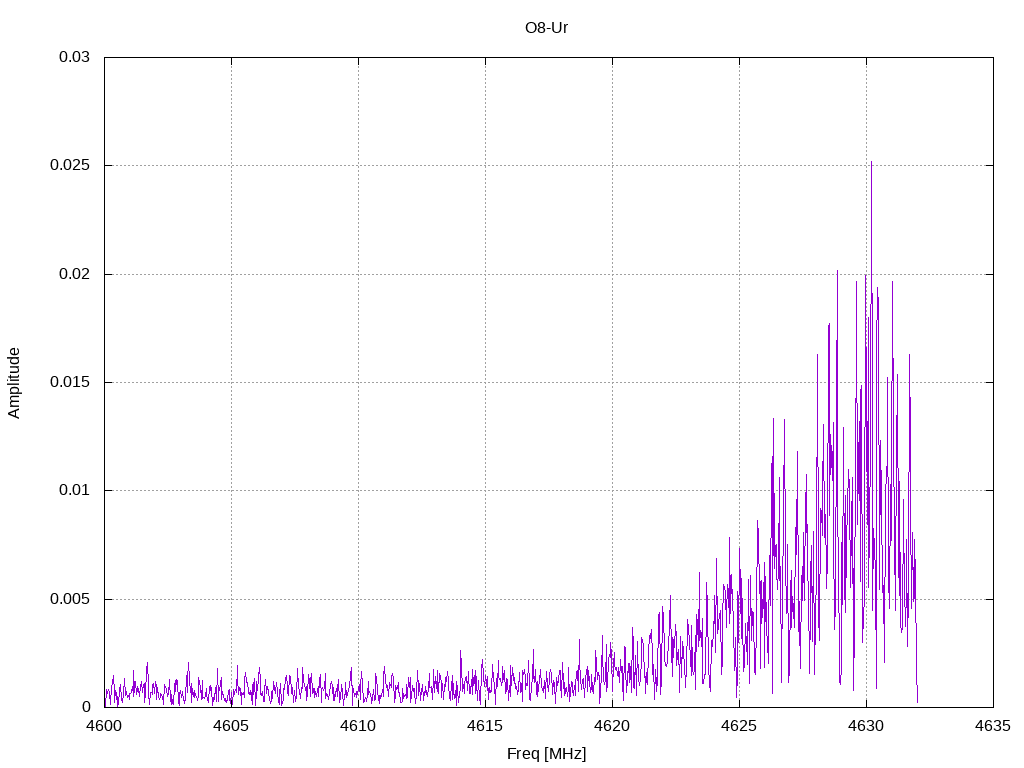1024x768 pixels.
Task: Select the 0.005 y-axis tick label
Action: tap(70, 599)
